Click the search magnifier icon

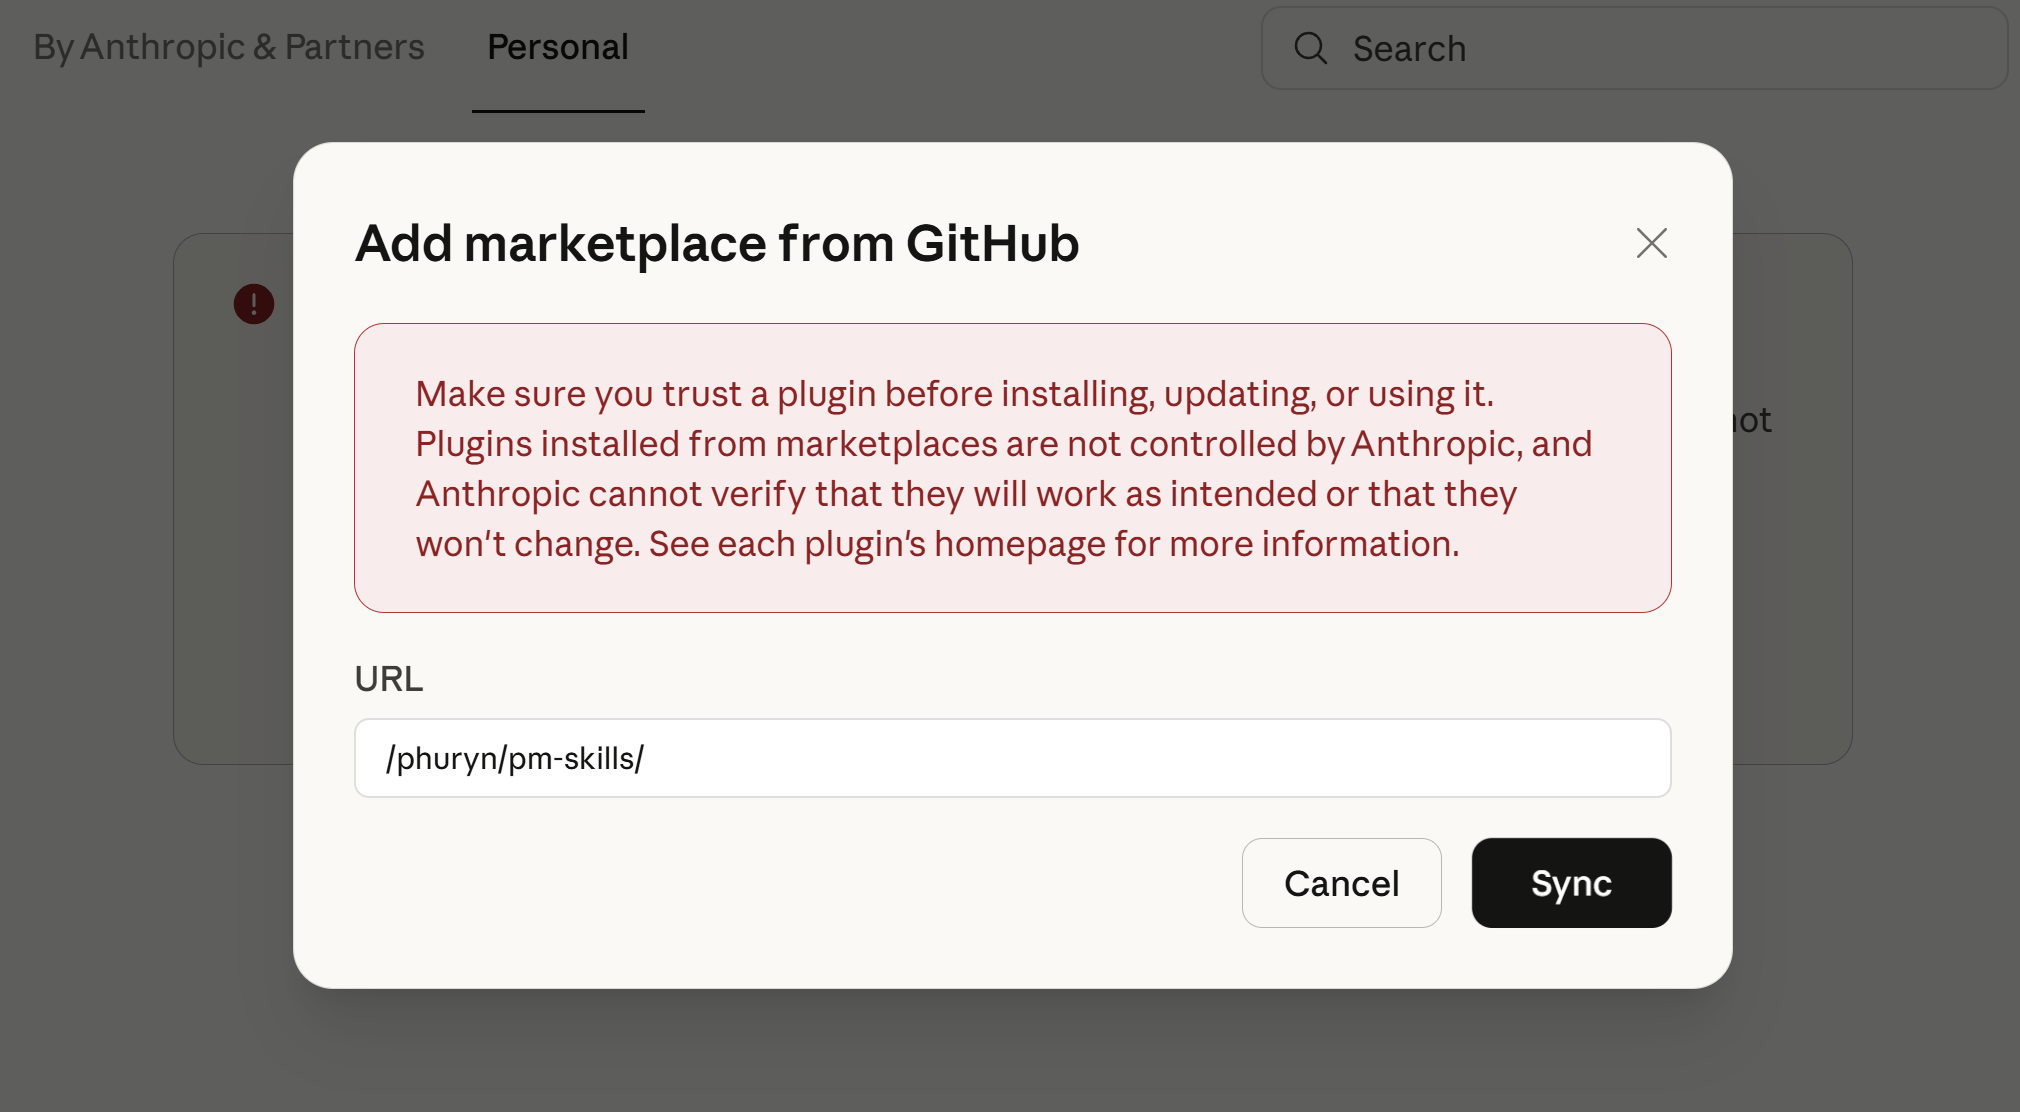[1310, 48]
